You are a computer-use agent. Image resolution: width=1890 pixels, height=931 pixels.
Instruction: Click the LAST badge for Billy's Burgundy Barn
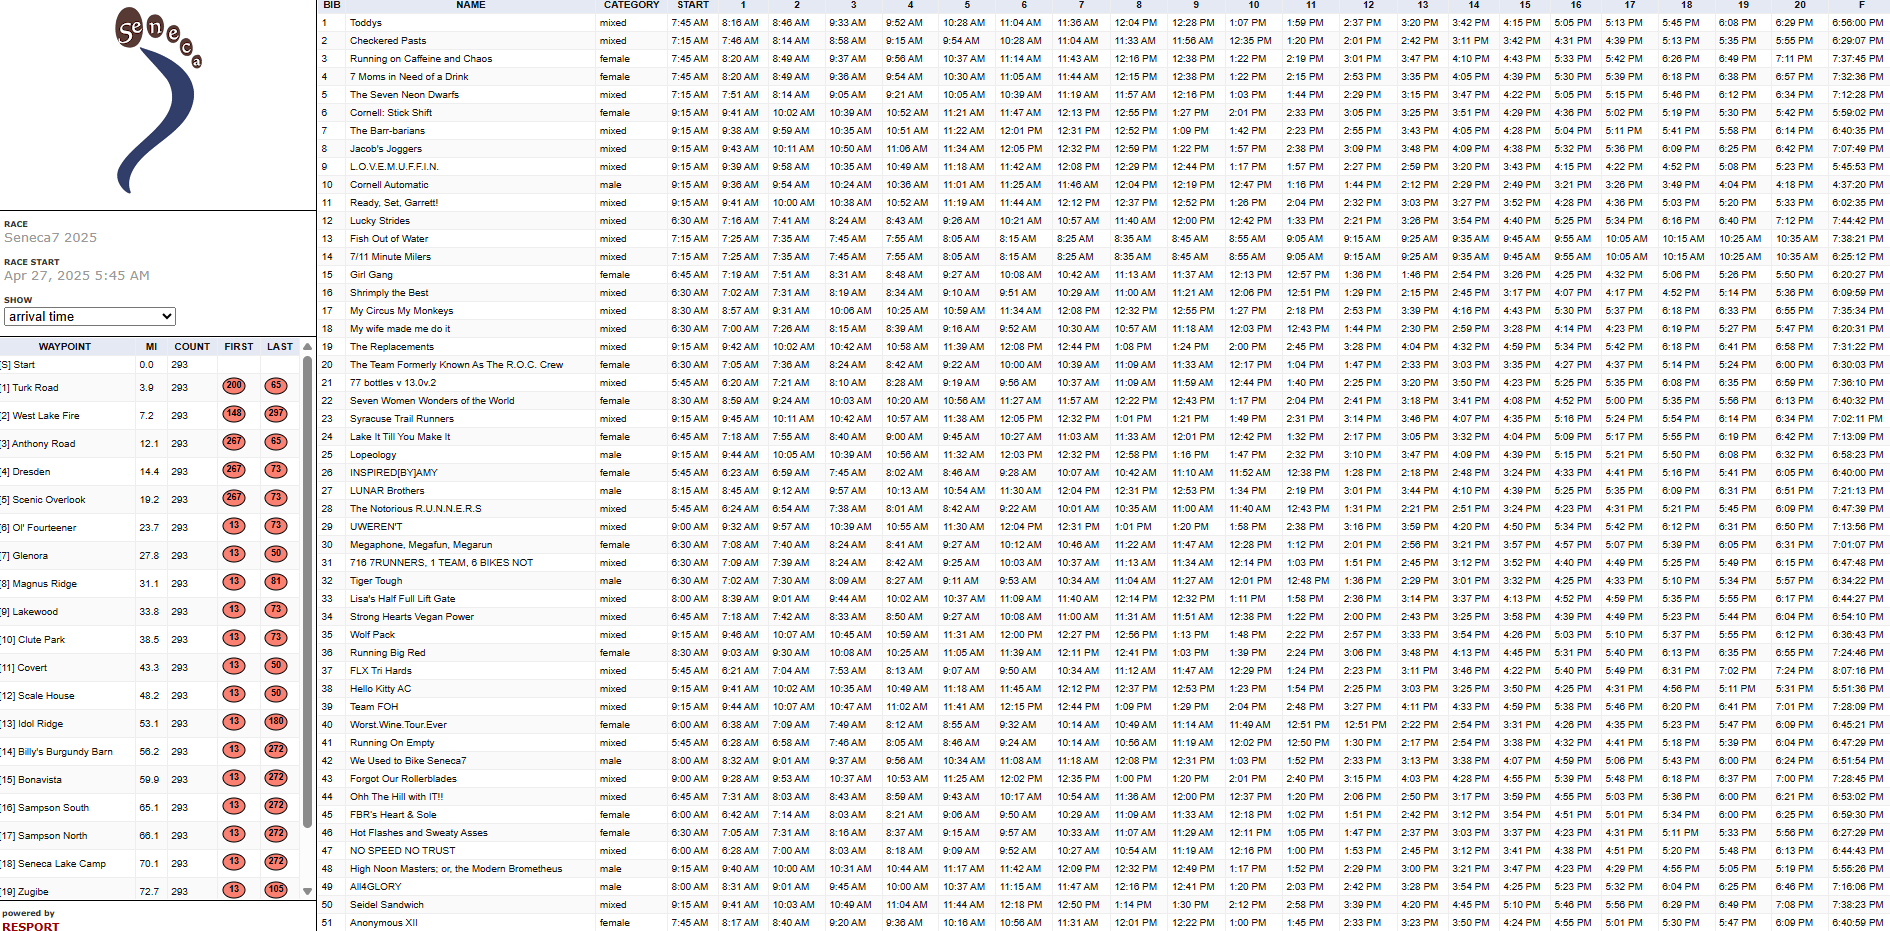click(276, 750)
